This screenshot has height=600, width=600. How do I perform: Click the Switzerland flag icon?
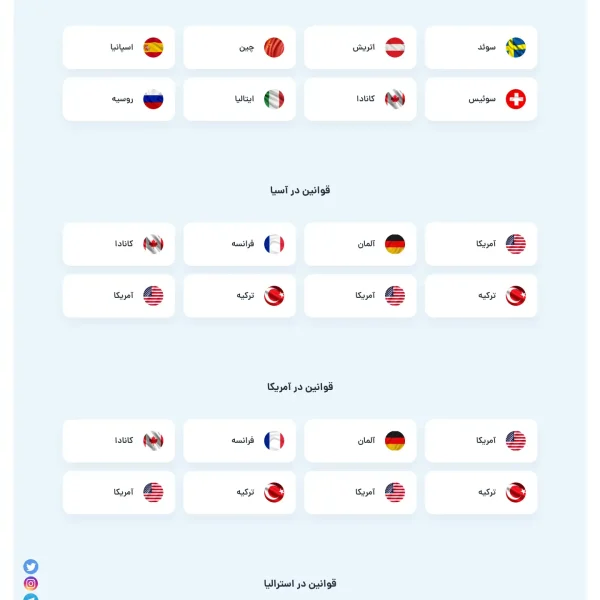(x=515, y=99)
